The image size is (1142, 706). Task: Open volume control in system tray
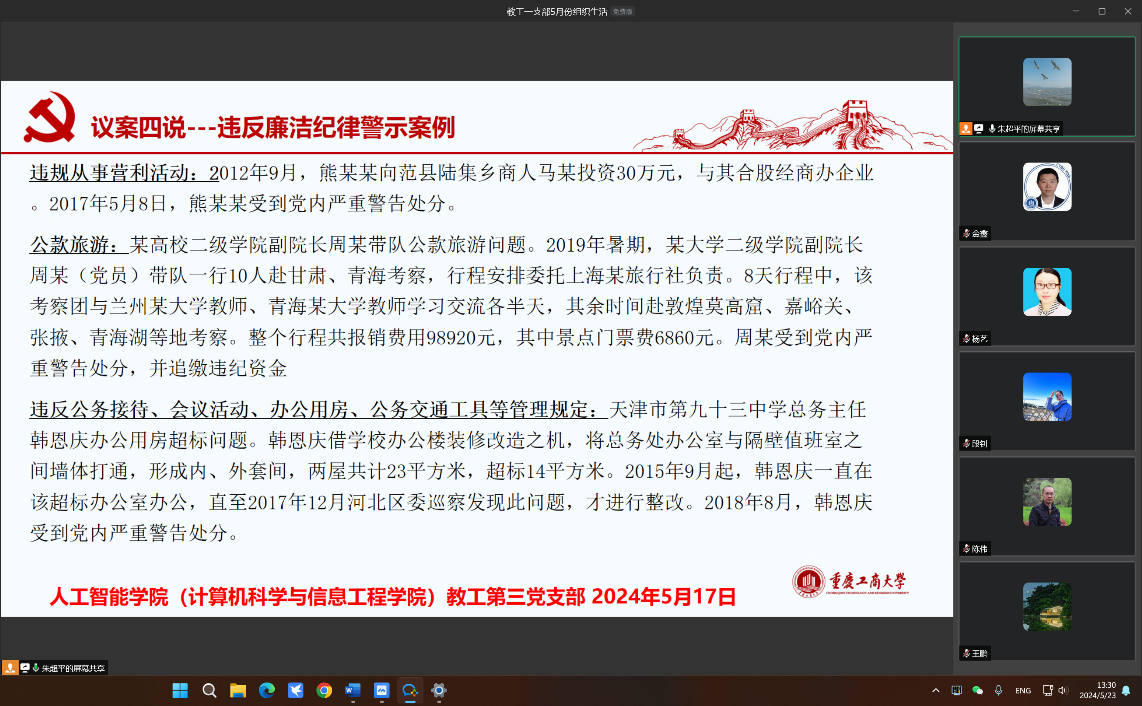point(1062,690)
